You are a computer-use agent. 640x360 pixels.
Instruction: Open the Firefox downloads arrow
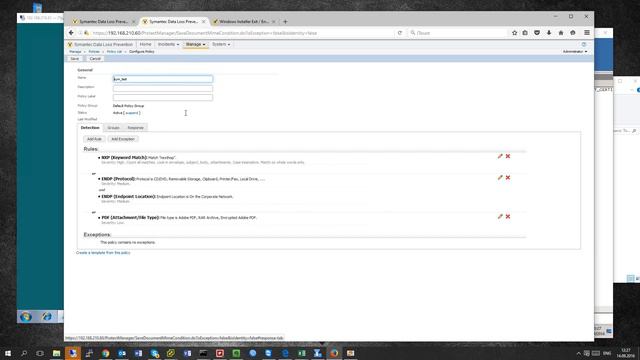coord(549,33)
